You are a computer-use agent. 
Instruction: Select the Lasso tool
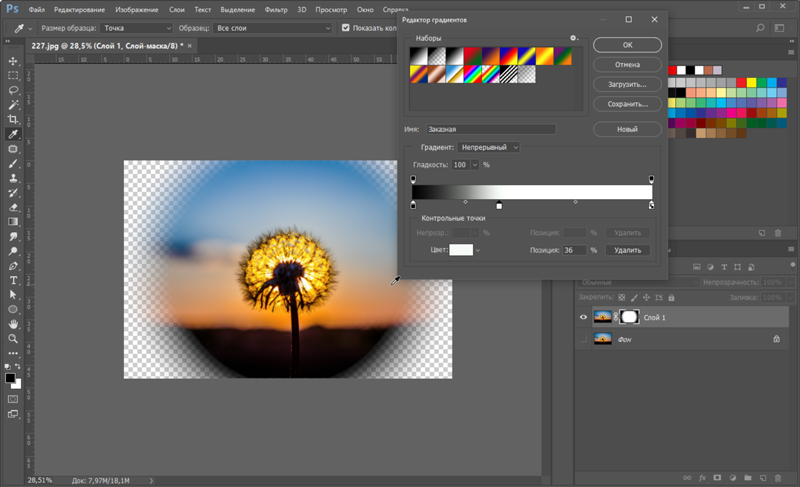tap(13, 90)
